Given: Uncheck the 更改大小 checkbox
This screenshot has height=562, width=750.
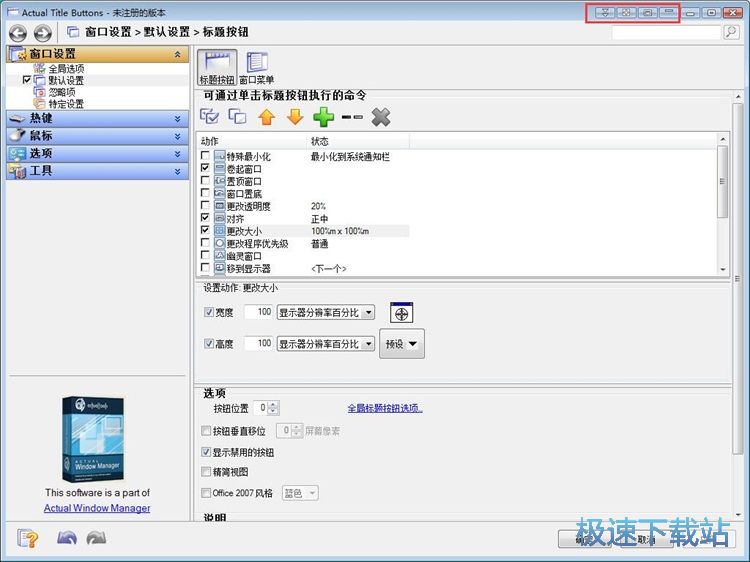Looking at the screenshot, I should click(x=205, y=230).
